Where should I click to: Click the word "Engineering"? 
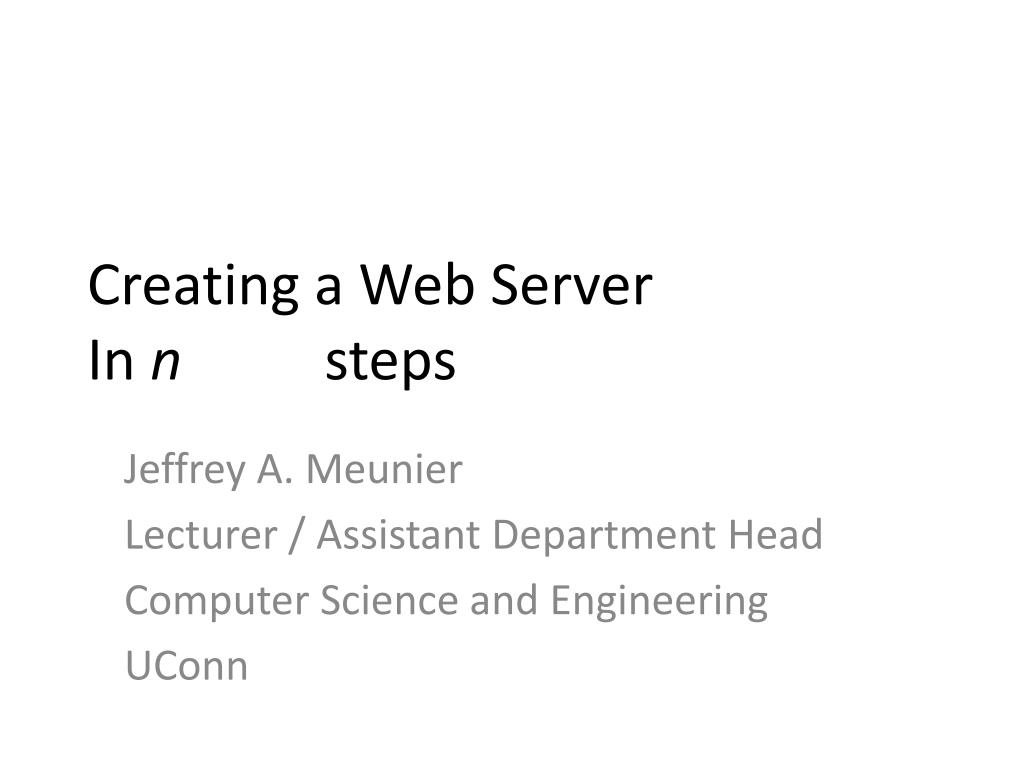(659, 602)
